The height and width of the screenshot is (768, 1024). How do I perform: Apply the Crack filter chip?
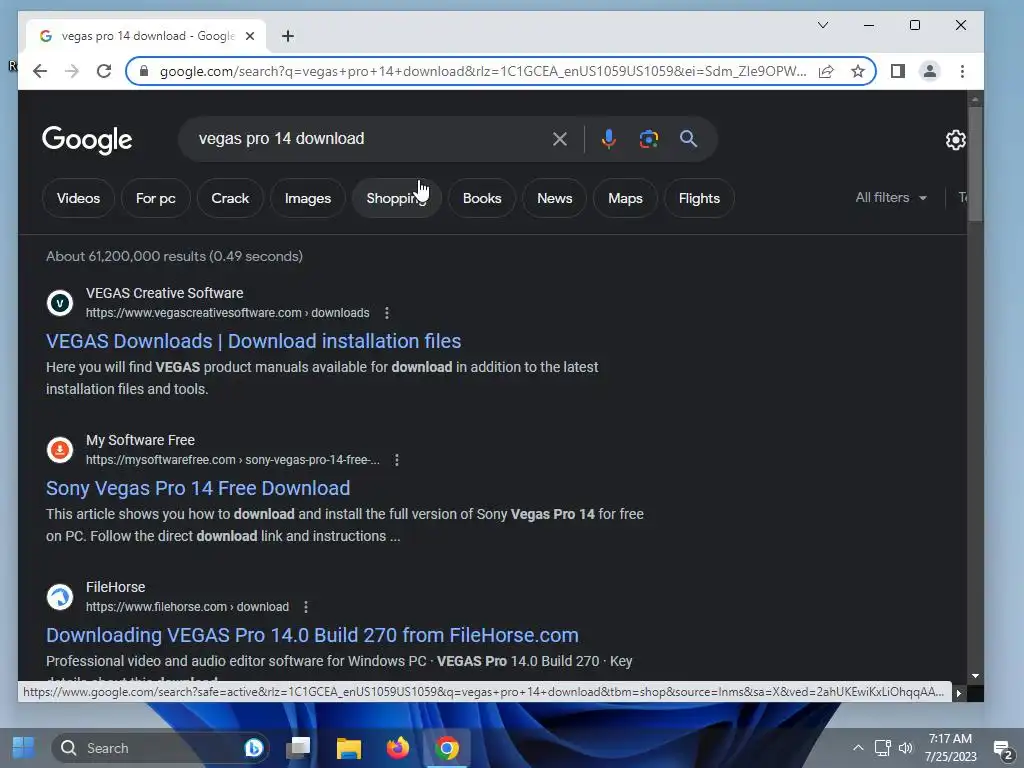tap(230, 198)
